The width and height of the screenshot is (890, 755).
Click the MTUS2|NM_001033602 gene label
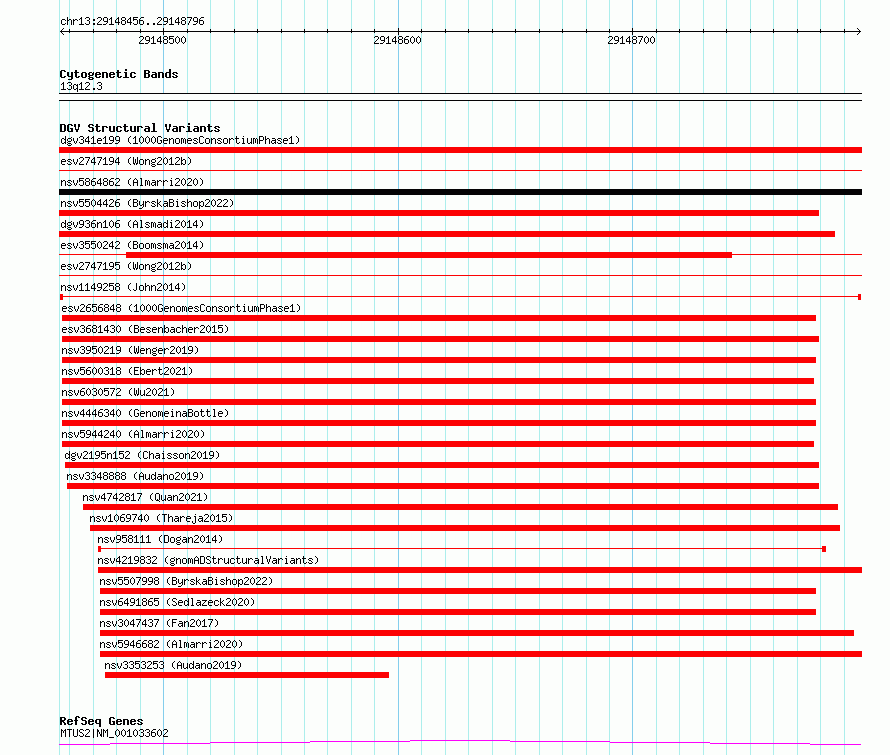pyautogui.click(x=114, y=733)
